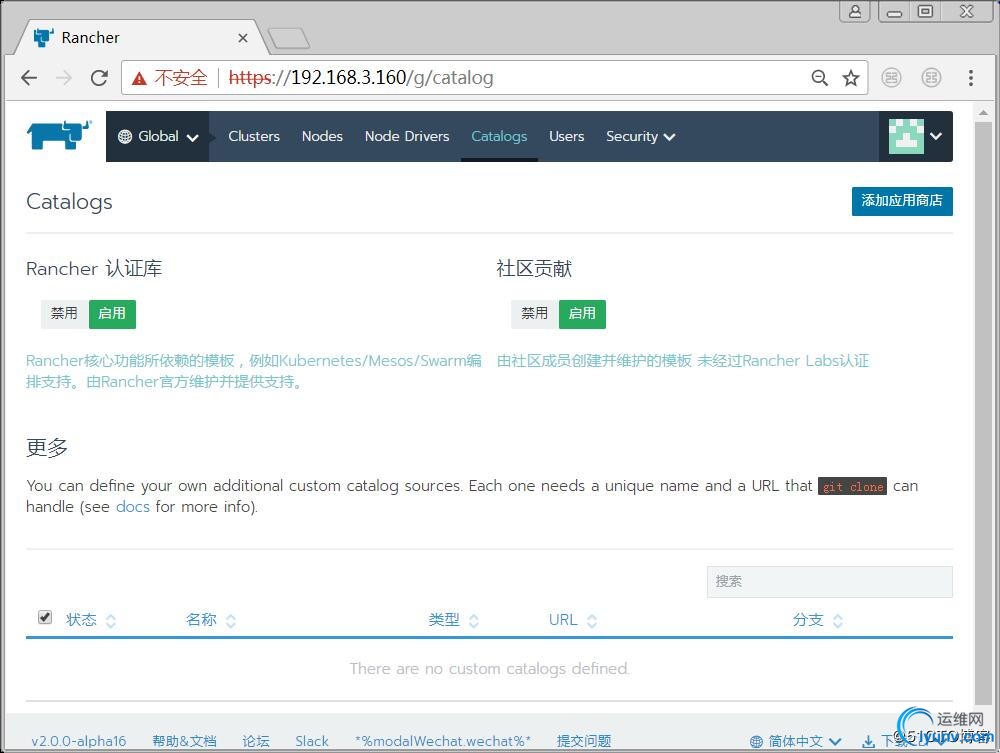The width and height of the screenshot is (1000, 753).
Task: Click the Rancher cow logo
Action: (x=59, y=135)
